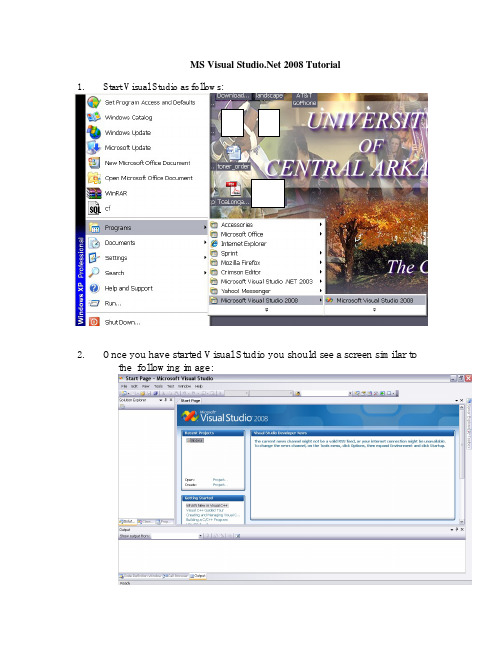Click Shut Down... in Start menu
The width and height of the screenshot is (502, 649).
(x=147, y=322)
